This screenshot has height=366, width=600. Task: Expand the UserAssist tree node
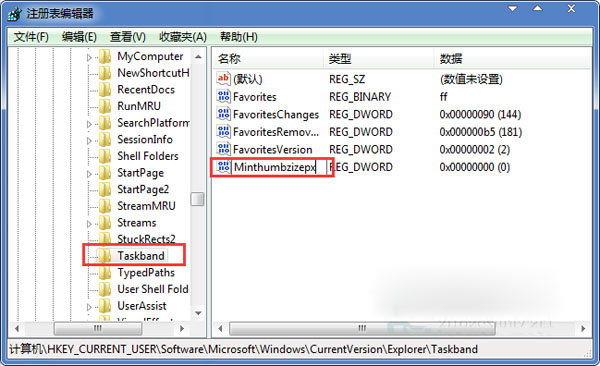pyautogui.click(x=89, y=307)
